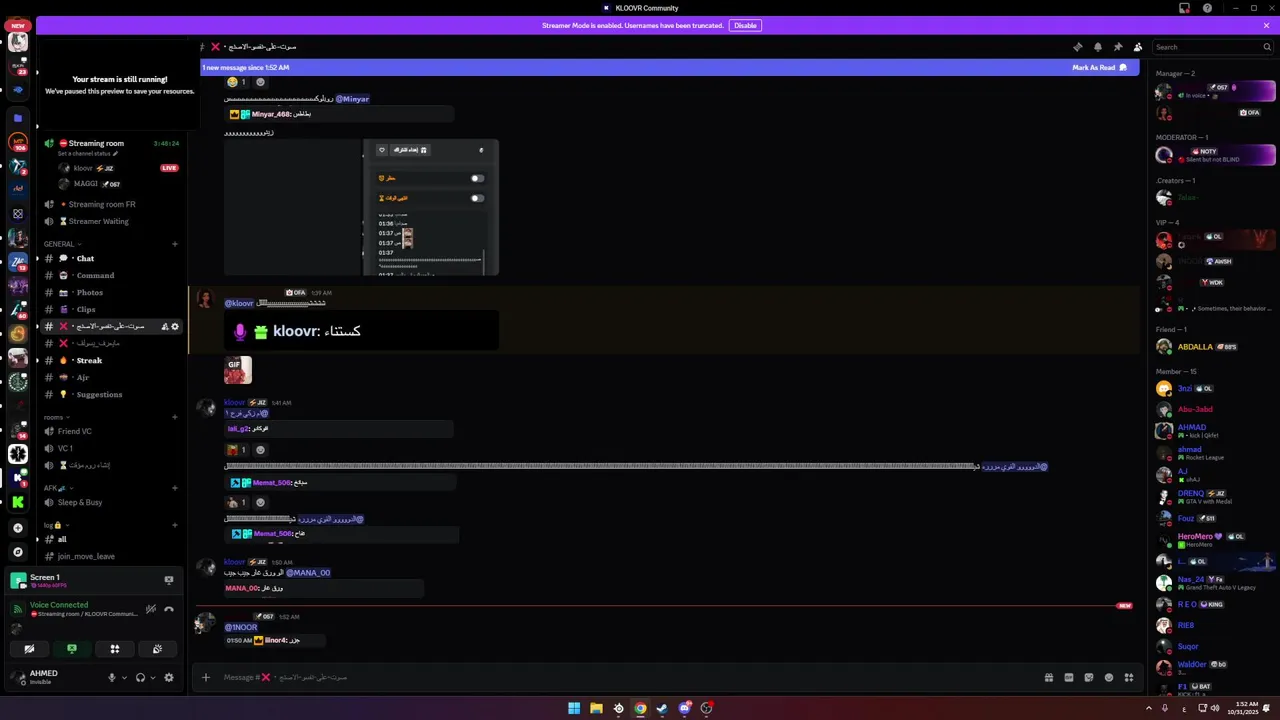Join the Friend VC voice channel
Image resolution: width=1280 pixels, height=720 pixels.
click(111, 431)
